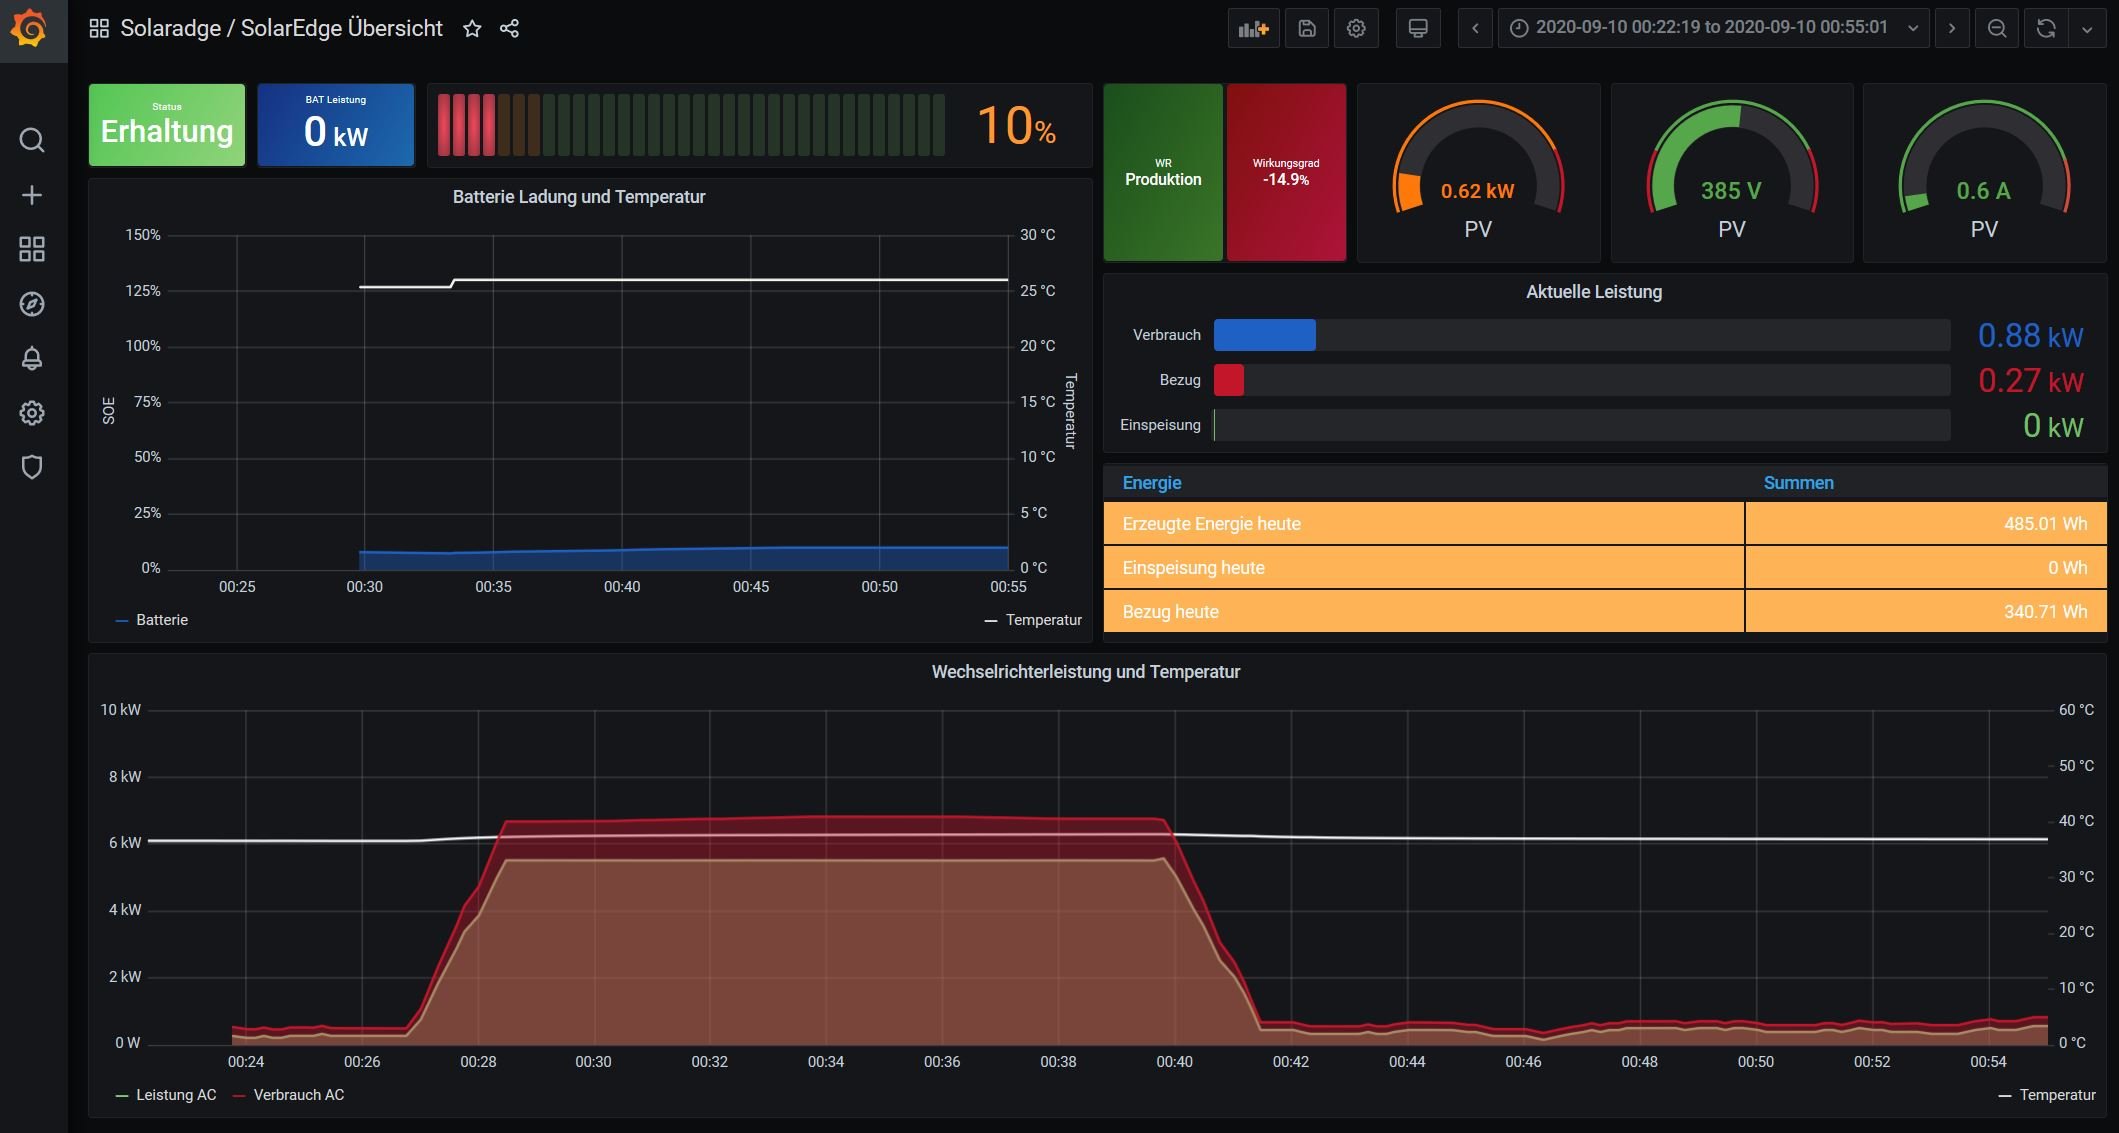Sort table by Summen column header
The height and width of the screenshot is (1133, 2119).
click(1798, 483)
